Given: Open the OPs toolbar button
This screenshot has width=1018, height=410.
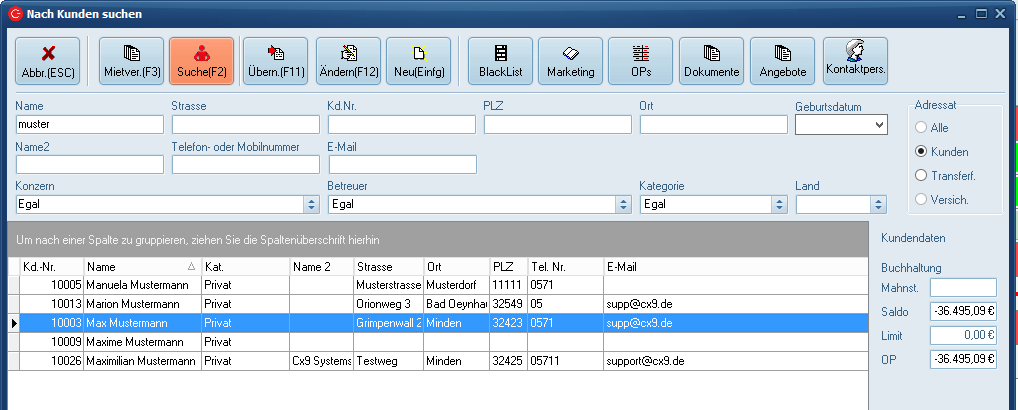Looking at the screenshot, I should (641, 61).
